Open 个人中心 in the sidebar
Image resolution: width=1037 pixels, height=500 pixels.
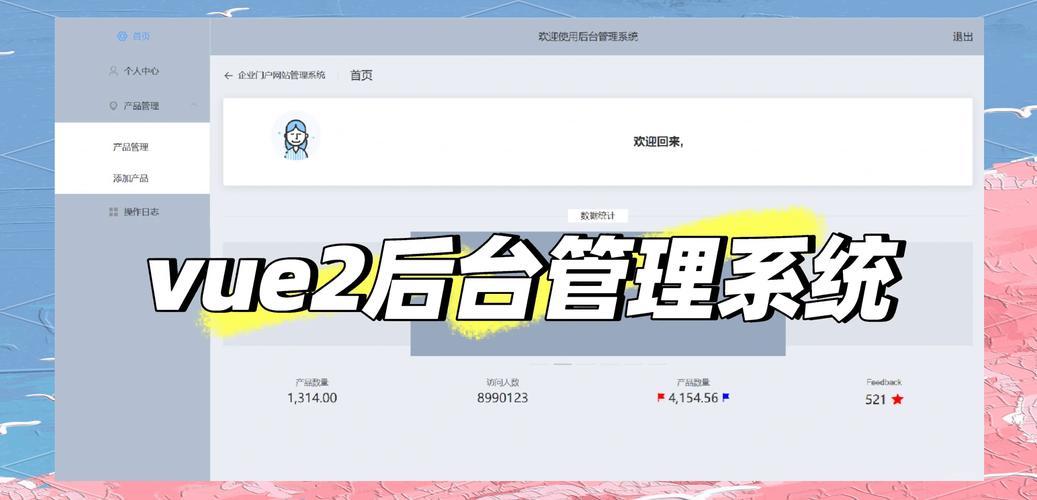click(133, 71)
